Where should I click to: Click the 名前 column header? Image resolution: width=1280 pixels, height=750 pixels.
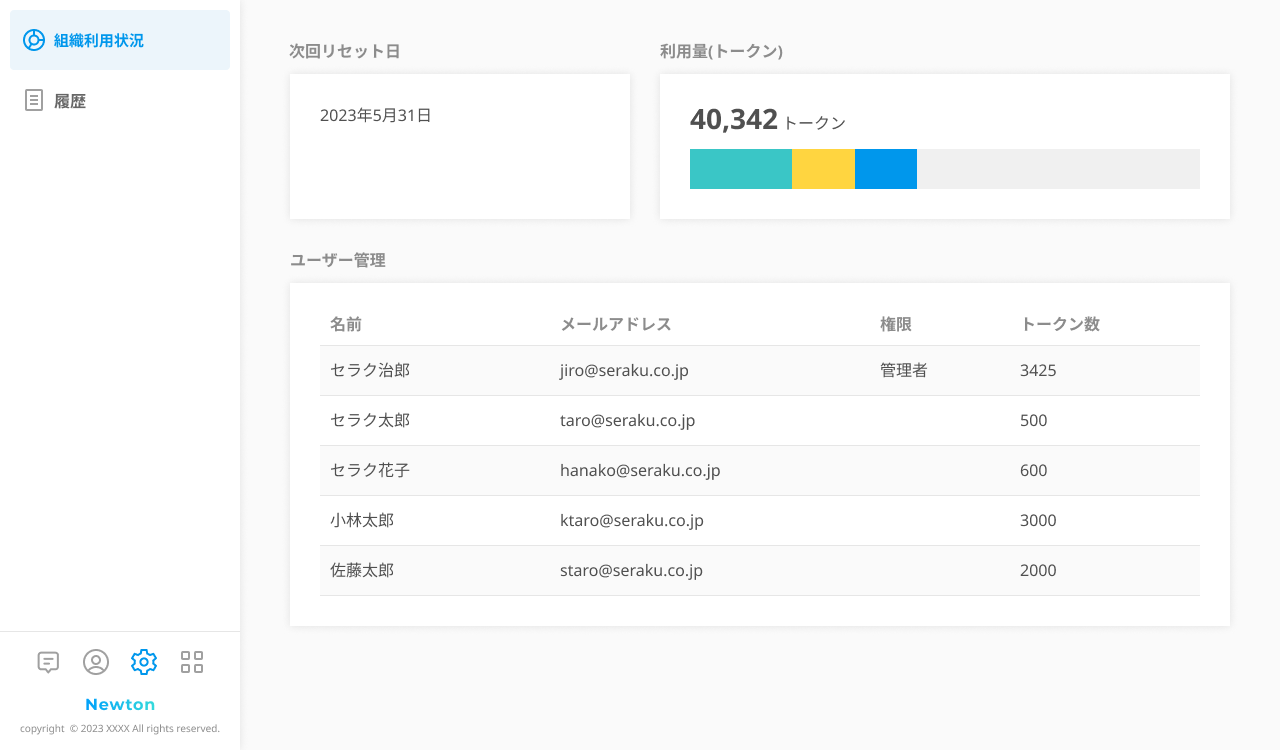click(x=346, y=324)
